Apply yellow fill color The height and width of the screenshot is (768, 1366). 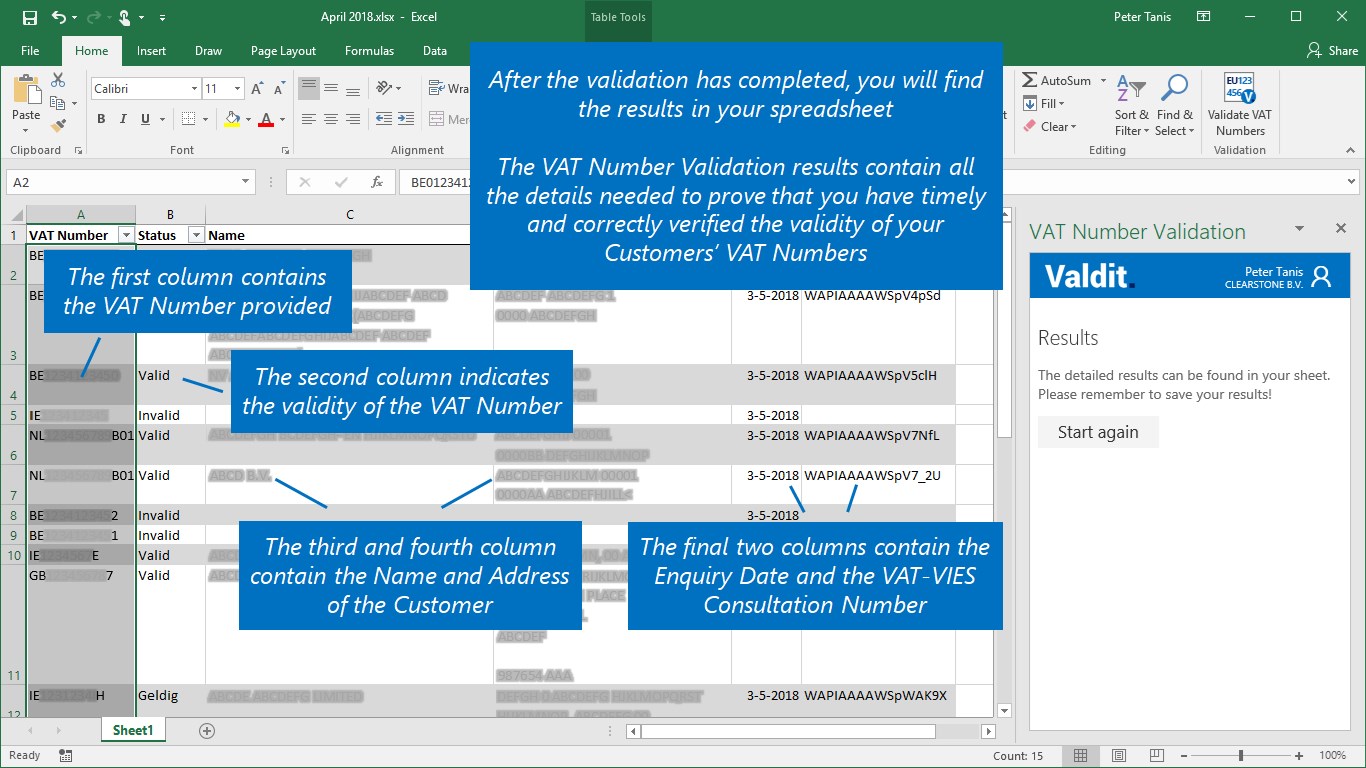coord(232,119)
